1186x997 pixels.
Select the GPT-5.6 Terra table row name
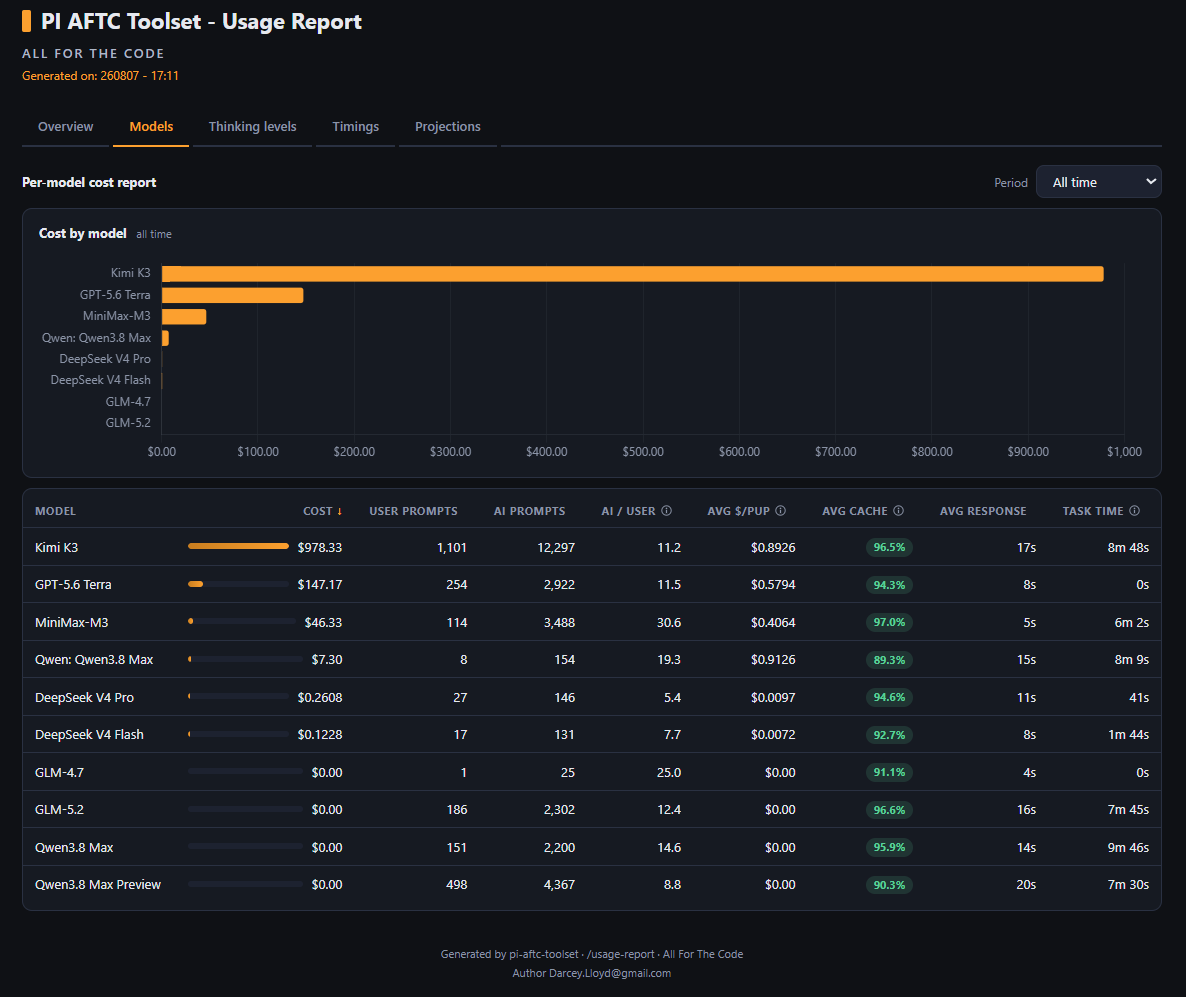pos(73,585)
